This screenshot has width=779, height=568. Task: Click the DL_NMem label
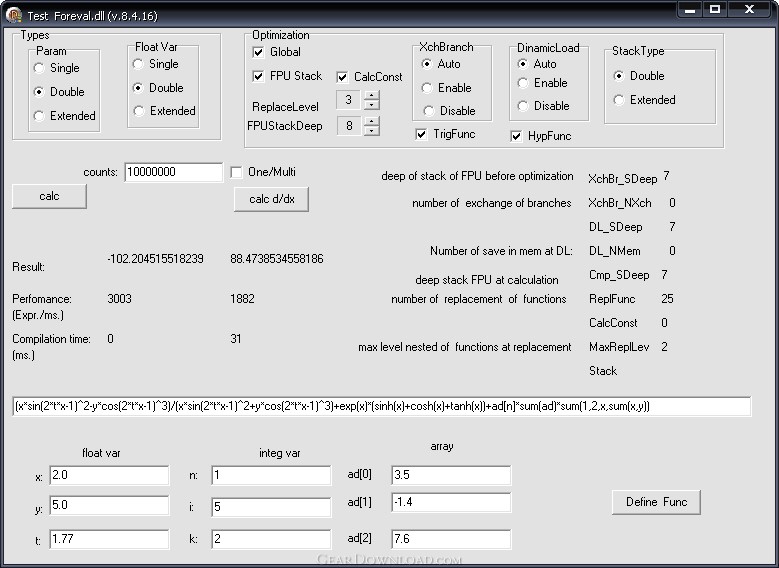(x=615, y=251)
